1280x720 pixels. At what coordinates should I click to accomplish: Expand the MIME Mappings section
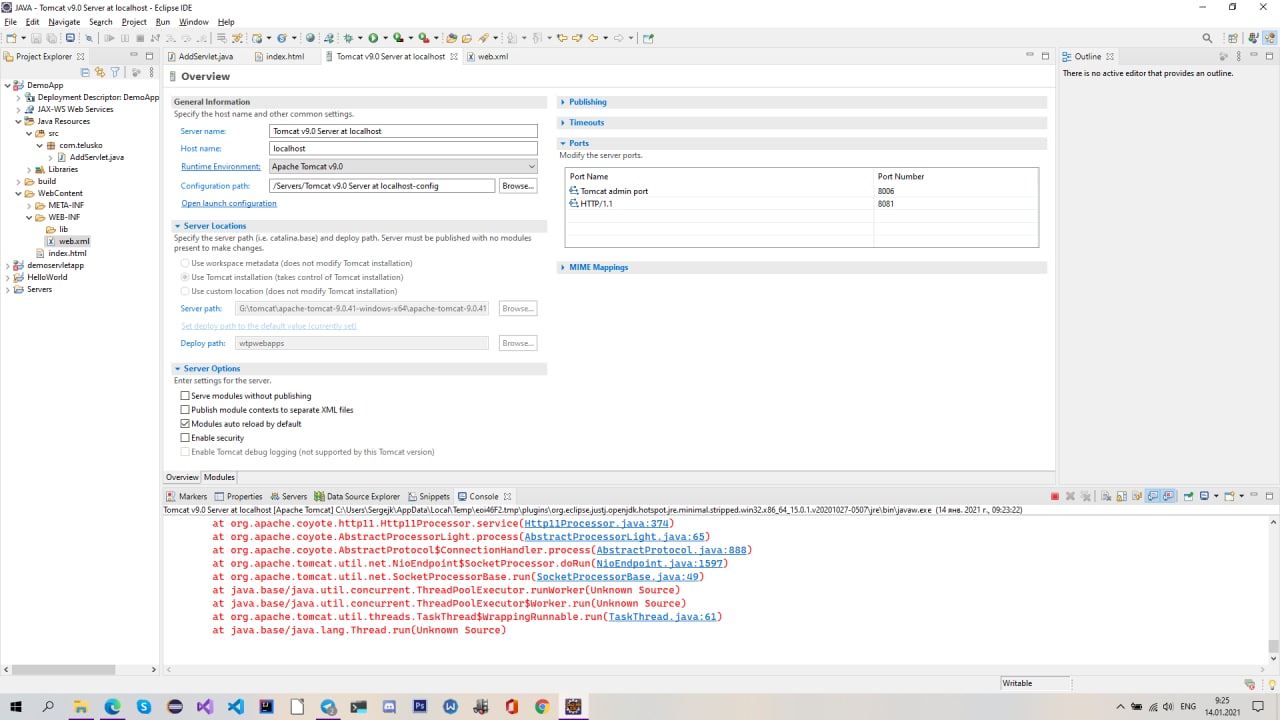563,267
